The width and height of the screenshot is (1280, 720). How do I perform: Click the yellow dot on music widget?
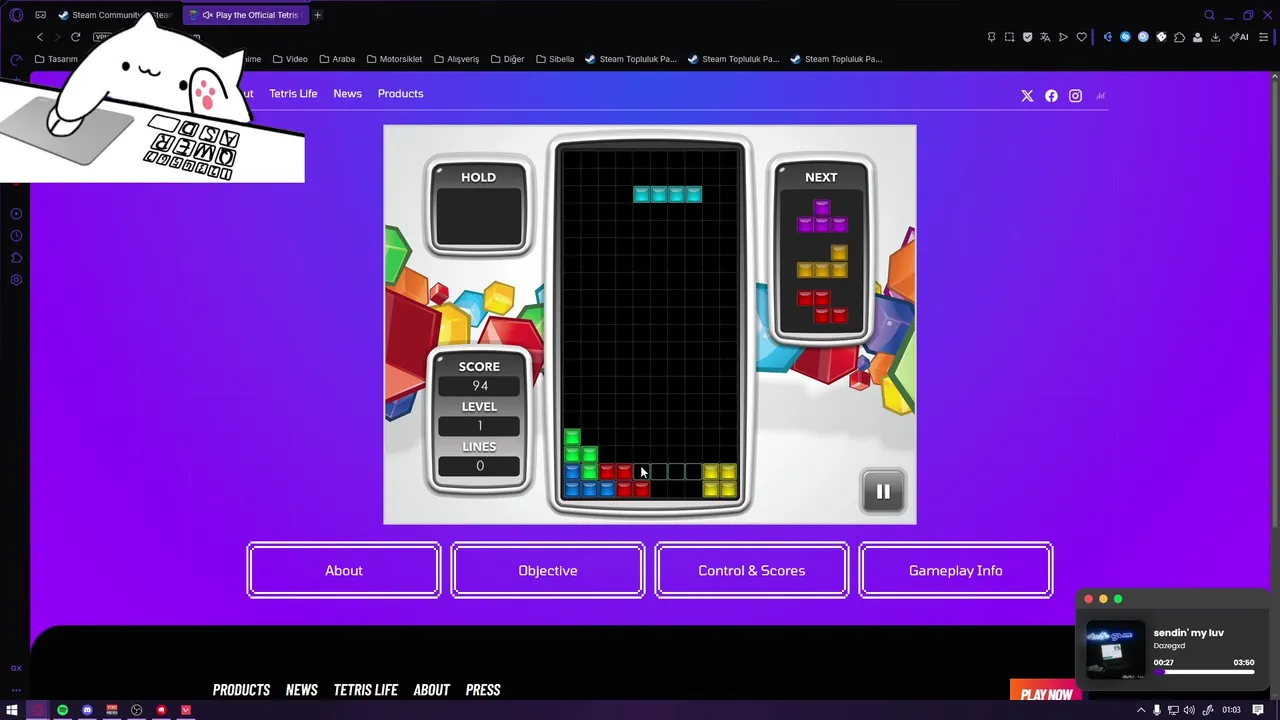(1103, 599)
